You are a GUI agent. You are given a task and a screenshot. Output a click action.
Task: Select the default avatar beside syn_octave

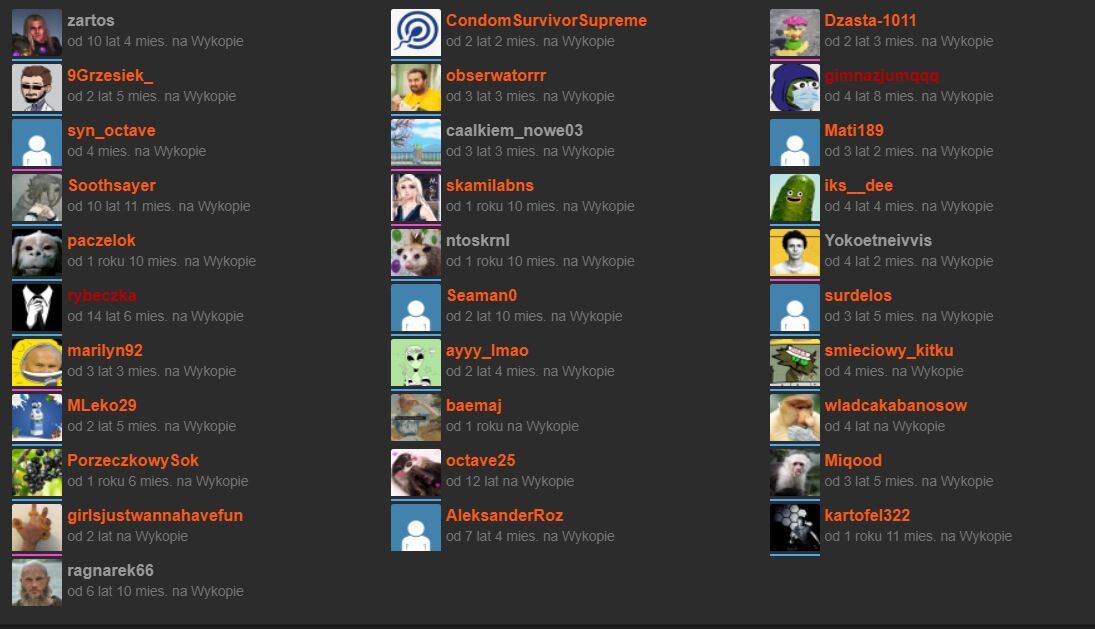[36, 143]
